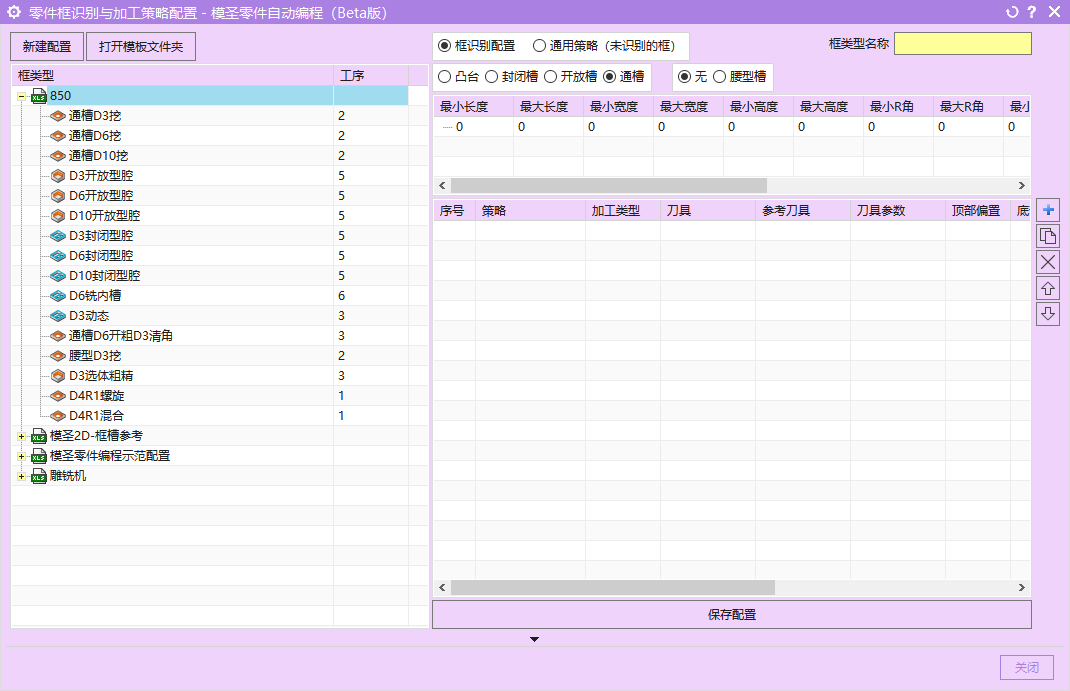1070x691 pixels.
Task: Expand the 模圣零件编程示范配置 node
Action: 21,456
